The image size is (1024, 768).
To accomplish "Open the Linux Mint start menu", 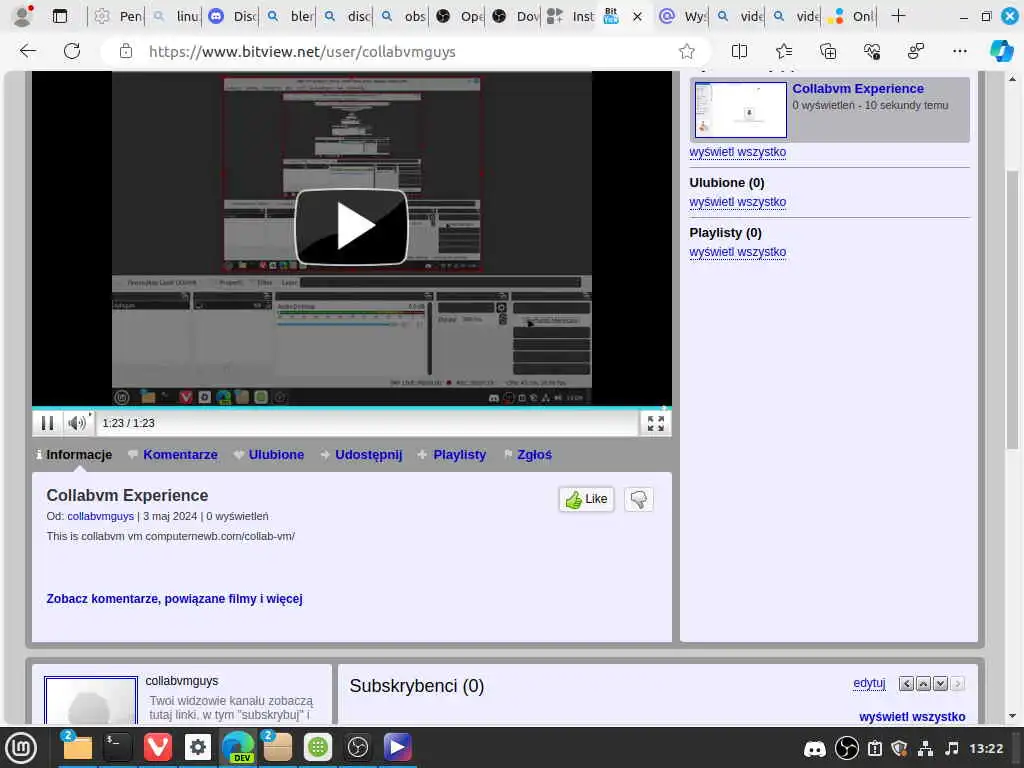I will pyautogui.click(x=21, y=748).
